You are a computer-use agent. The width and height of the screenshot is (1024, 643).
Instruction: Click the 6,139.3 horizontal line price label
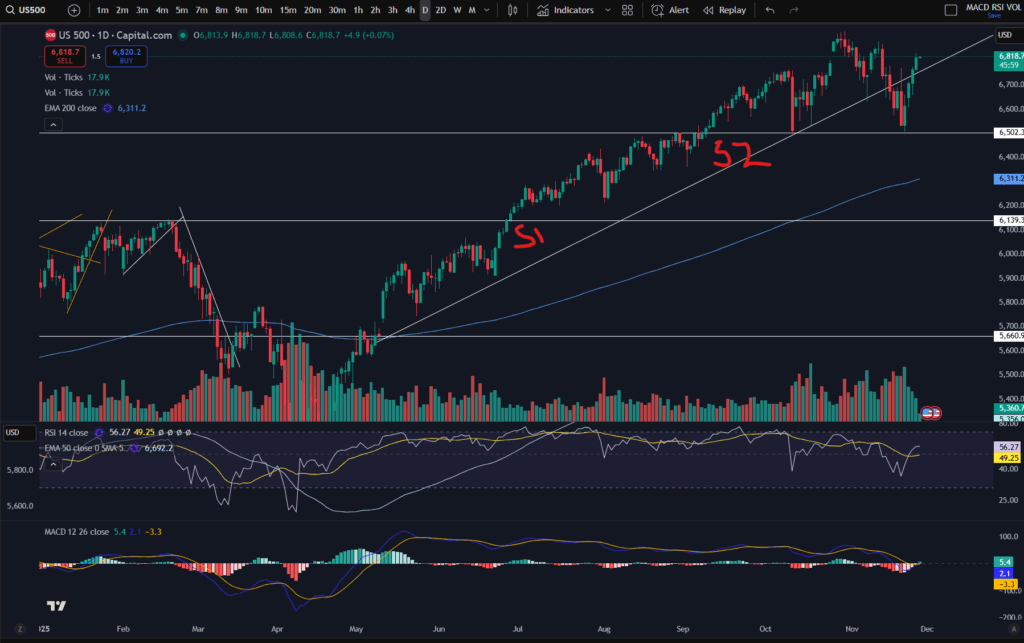coord(1008,221)
